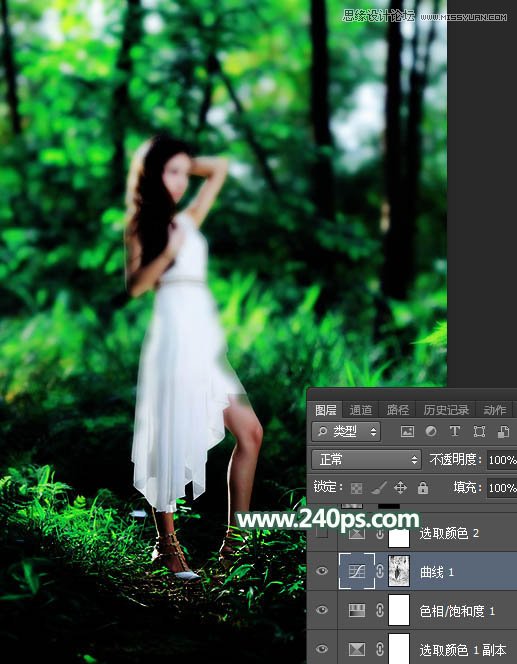Switch to the 动作 tab
The height and width of the screenshot is (664, 517).
point(495,410)
